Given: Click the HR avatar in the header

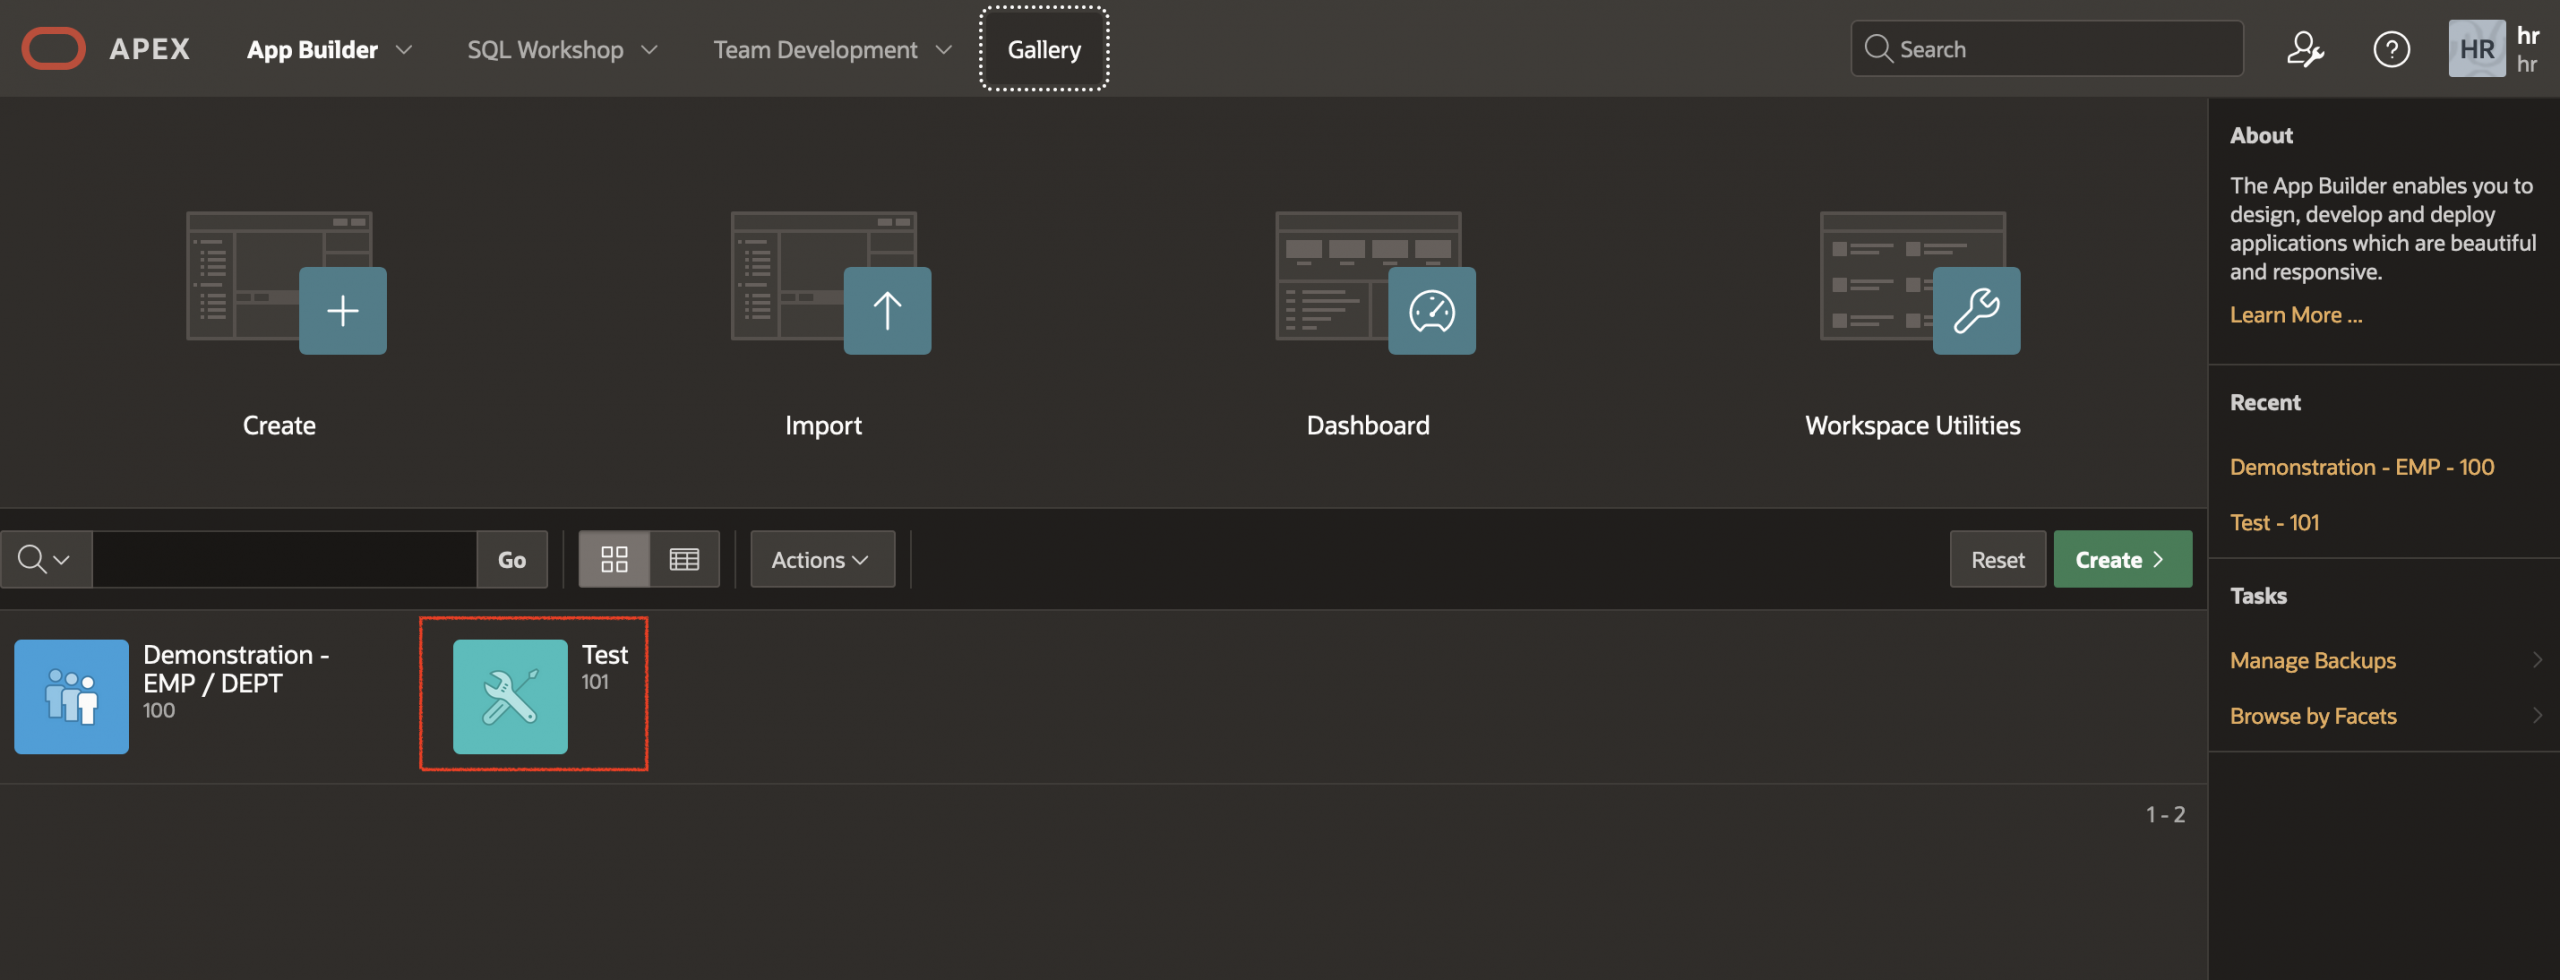Looking at the screenshot, I should click(2476, 48).
